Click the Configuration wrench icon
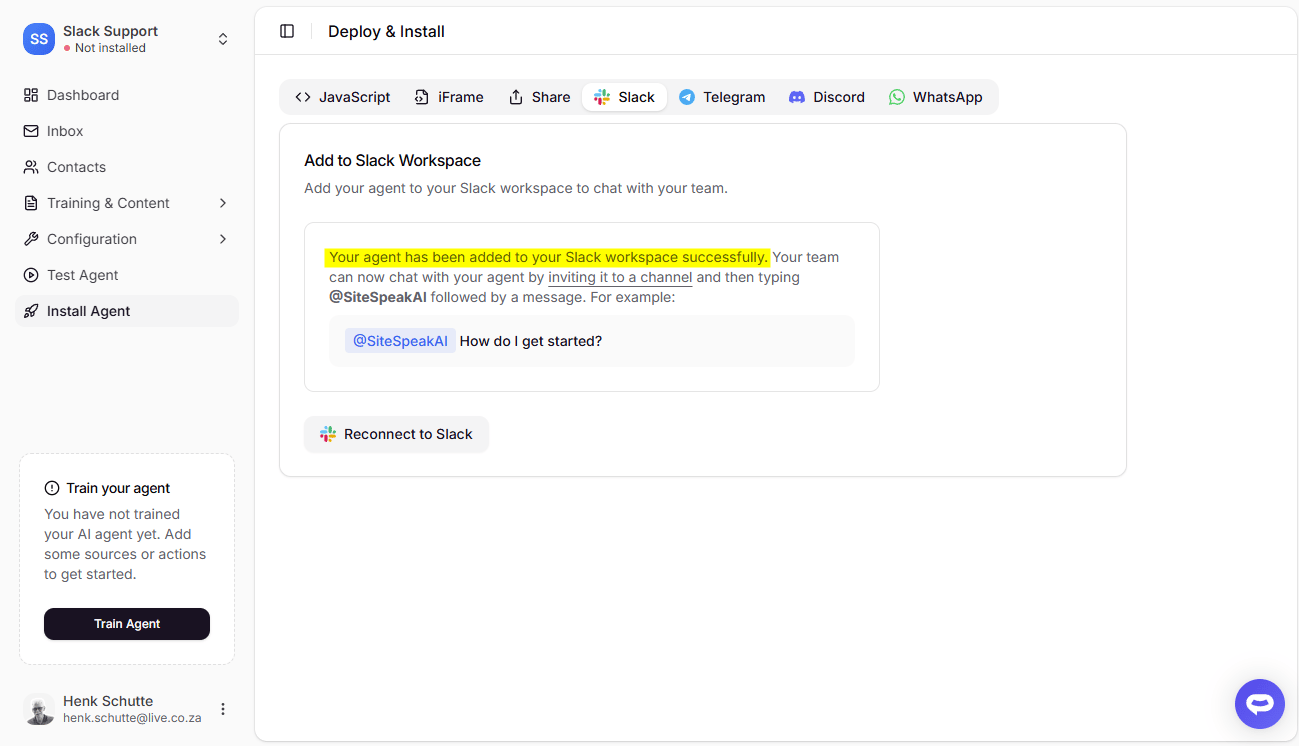 click(31, 239)
